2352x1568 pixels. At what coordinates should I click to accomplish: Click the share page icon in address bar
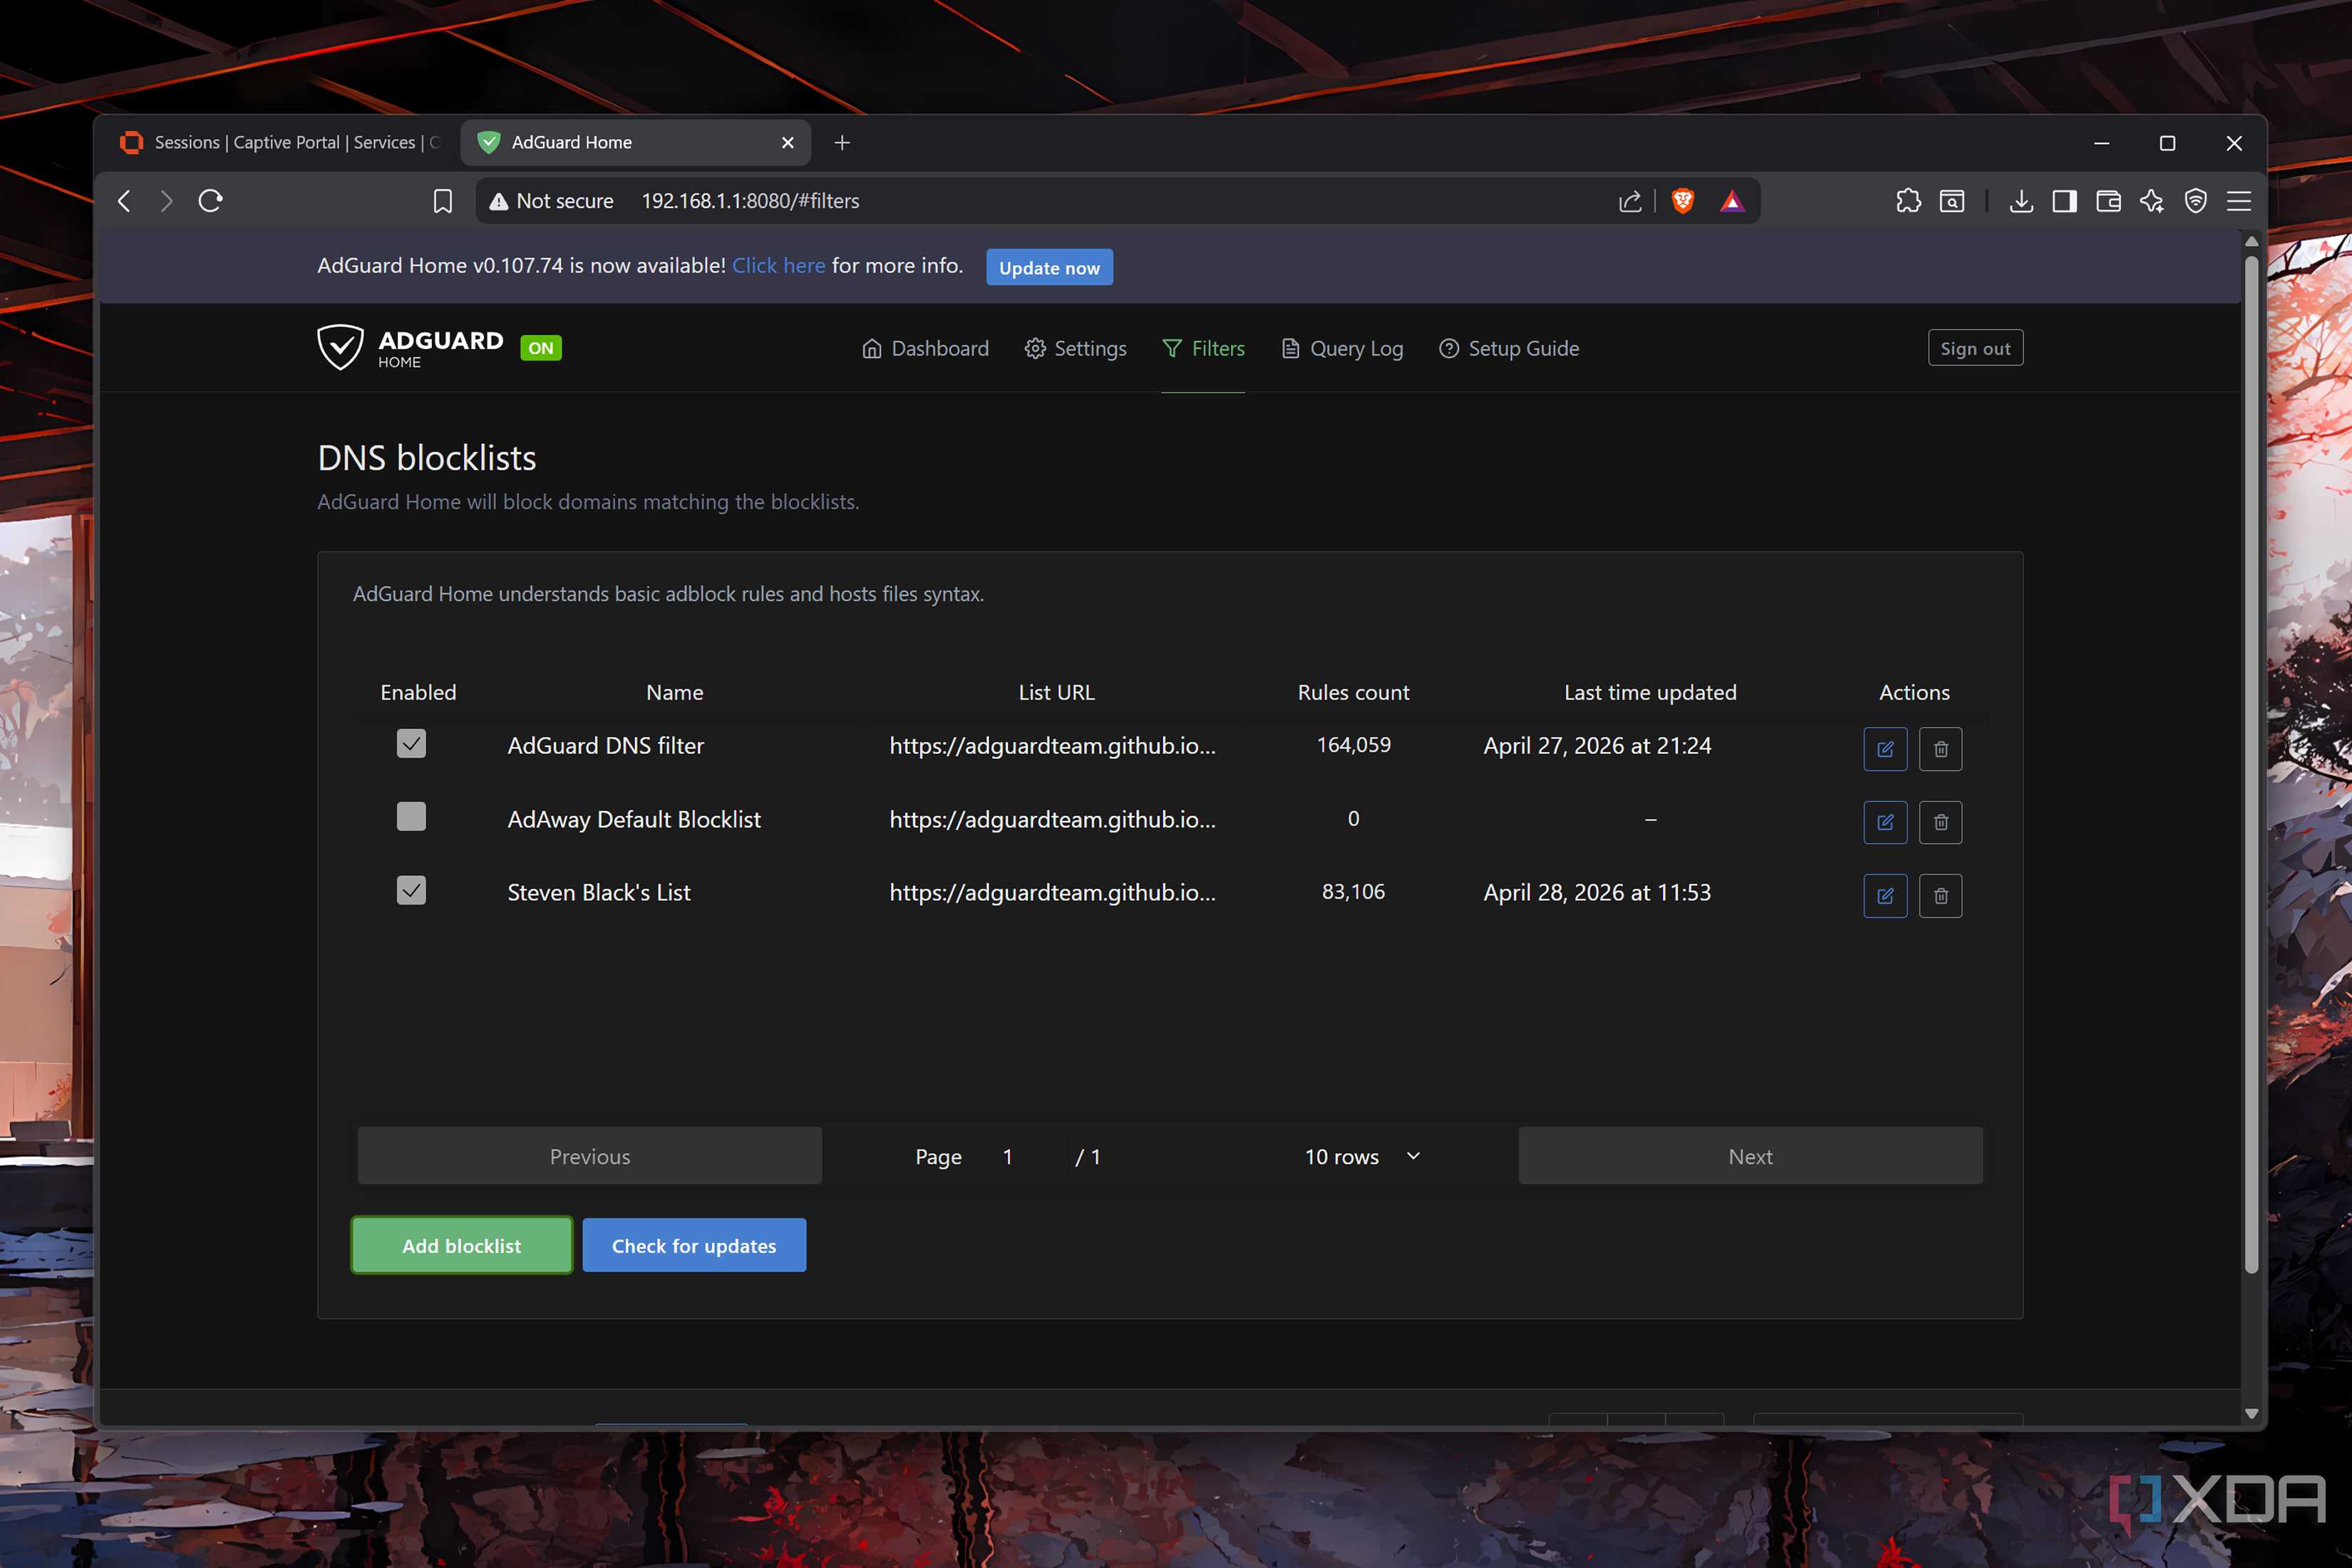tap(1630, 201)
